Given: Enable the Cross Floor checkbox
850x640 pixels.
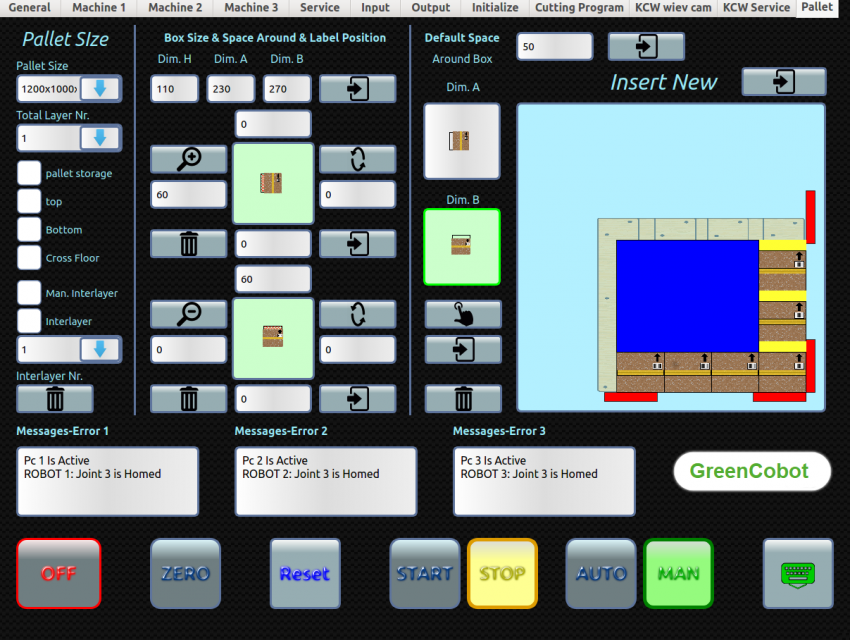Looking at the screenshot, I should point(29,257).
